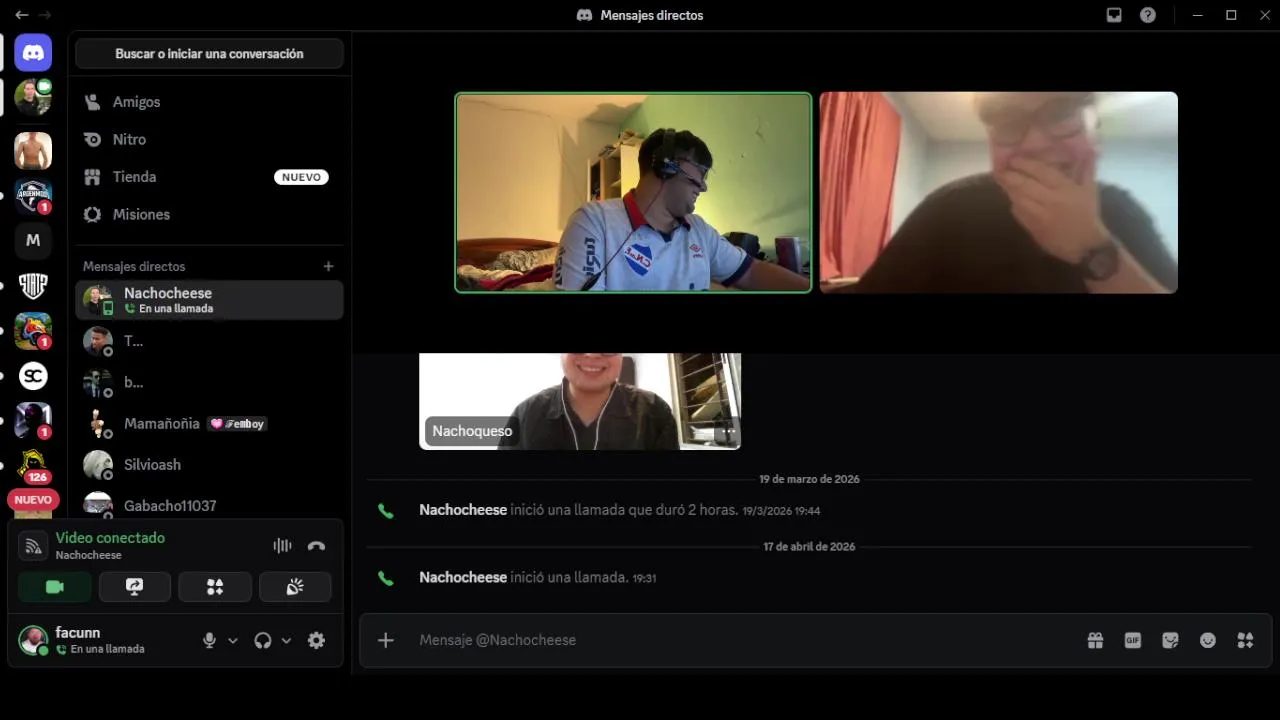The image size is (1280, 720).
Task: Click the 19 de marzo de 2026 date divider text
Action: [809, 479]
